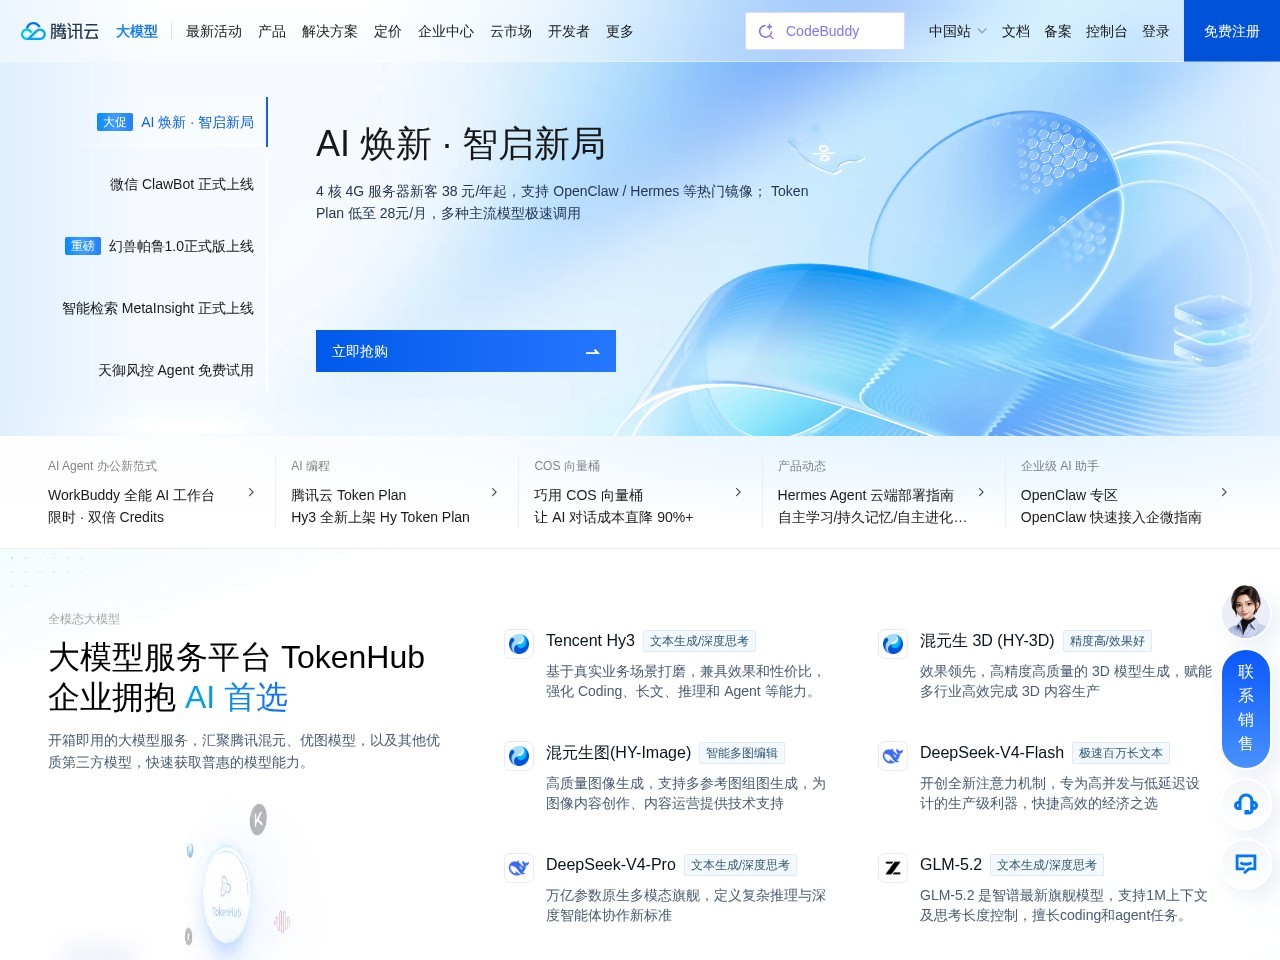The image size is (1280, 960).
Task: Open the DeepSeek-V4-Pro title
Action: [611, 864]
